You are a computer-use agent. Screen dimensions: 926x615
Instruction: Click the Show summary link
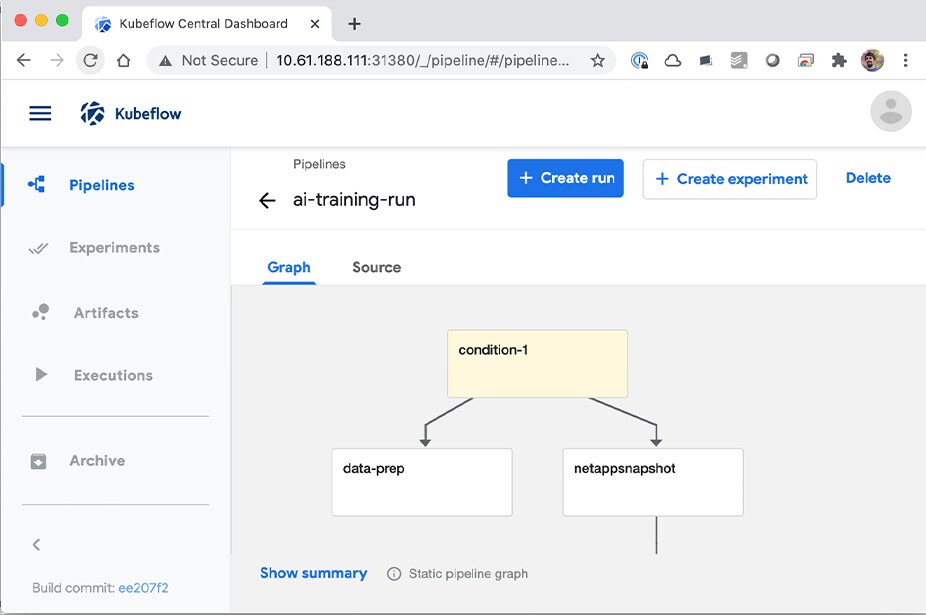[x=313, y=573]
